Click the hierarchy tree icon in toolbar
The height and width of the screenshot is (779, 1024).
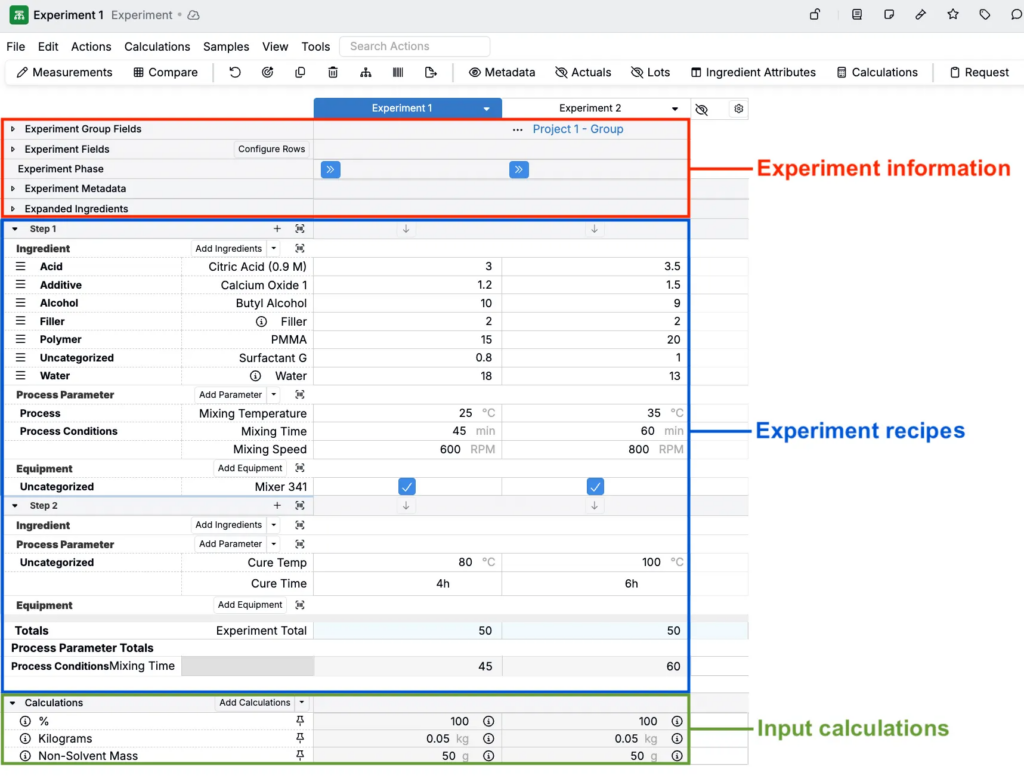[366, 72]
